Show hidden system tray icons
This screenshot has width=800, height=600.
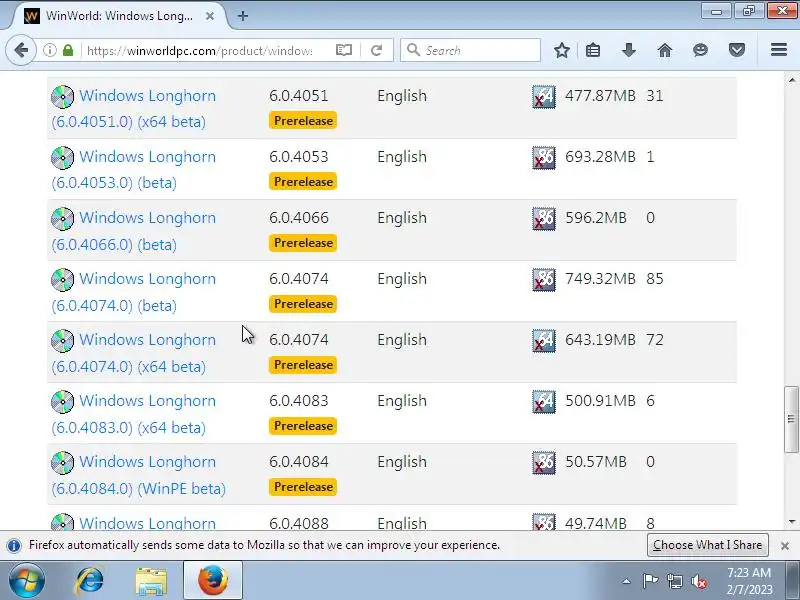point(627,581)
